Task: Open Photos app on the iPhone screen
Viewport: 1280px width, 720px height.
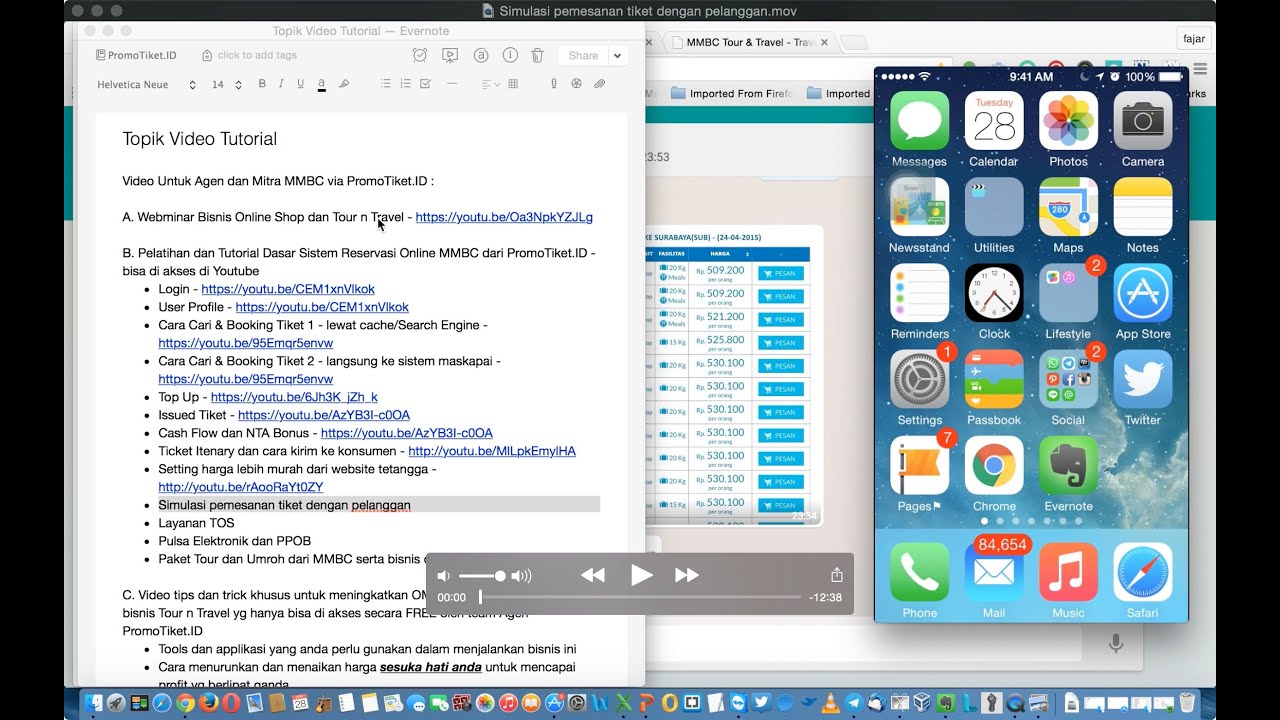Action: coord(1068,121)
